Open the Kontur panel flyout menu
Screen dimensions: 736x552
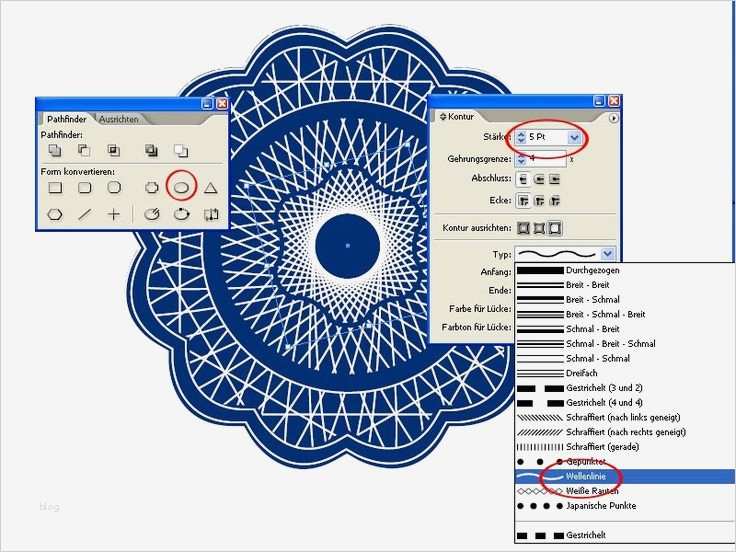coord(613,118)
